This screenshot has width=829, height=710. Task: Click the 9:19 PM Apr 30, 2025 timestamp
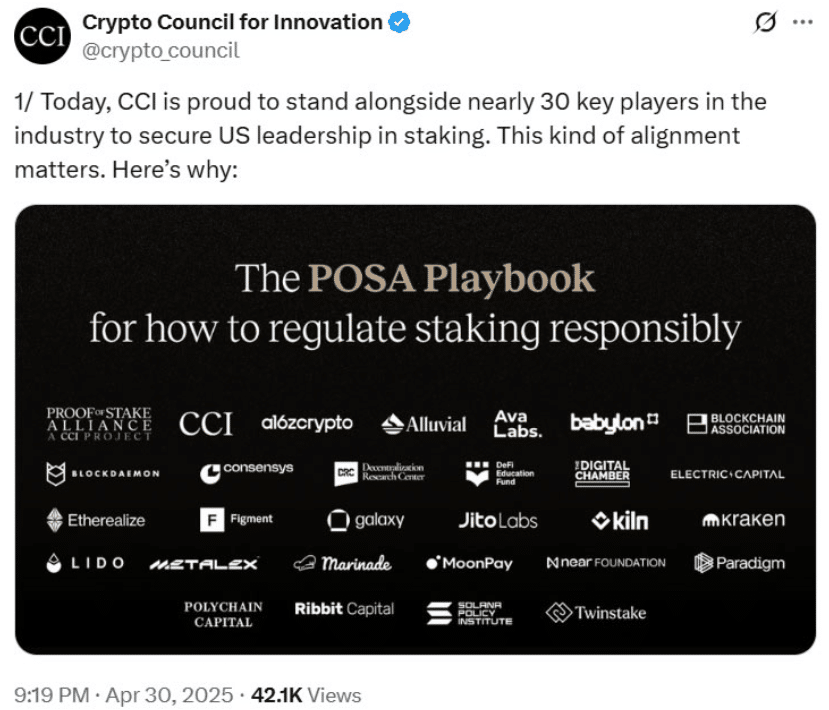click(x=124, y=694)
